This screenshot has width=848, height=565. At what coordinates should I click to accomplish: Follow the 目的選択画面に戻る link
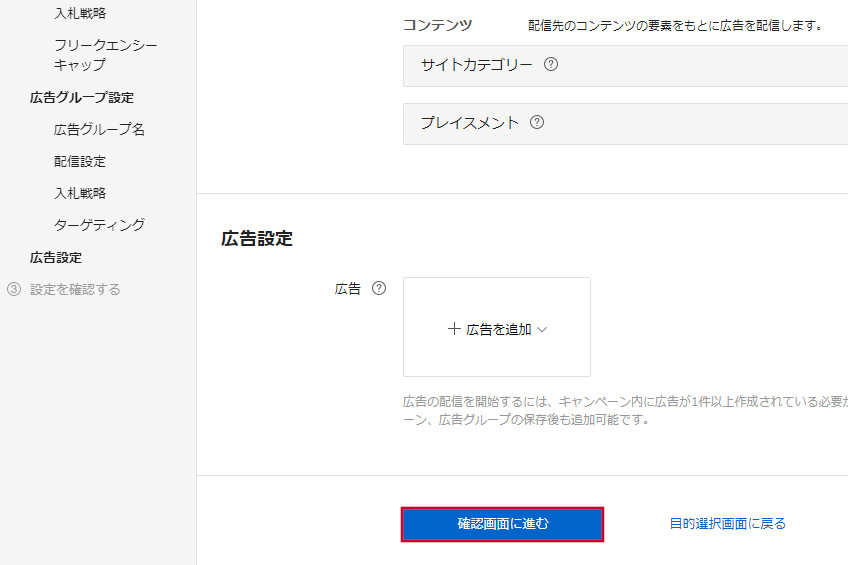(x=727, y=523)
